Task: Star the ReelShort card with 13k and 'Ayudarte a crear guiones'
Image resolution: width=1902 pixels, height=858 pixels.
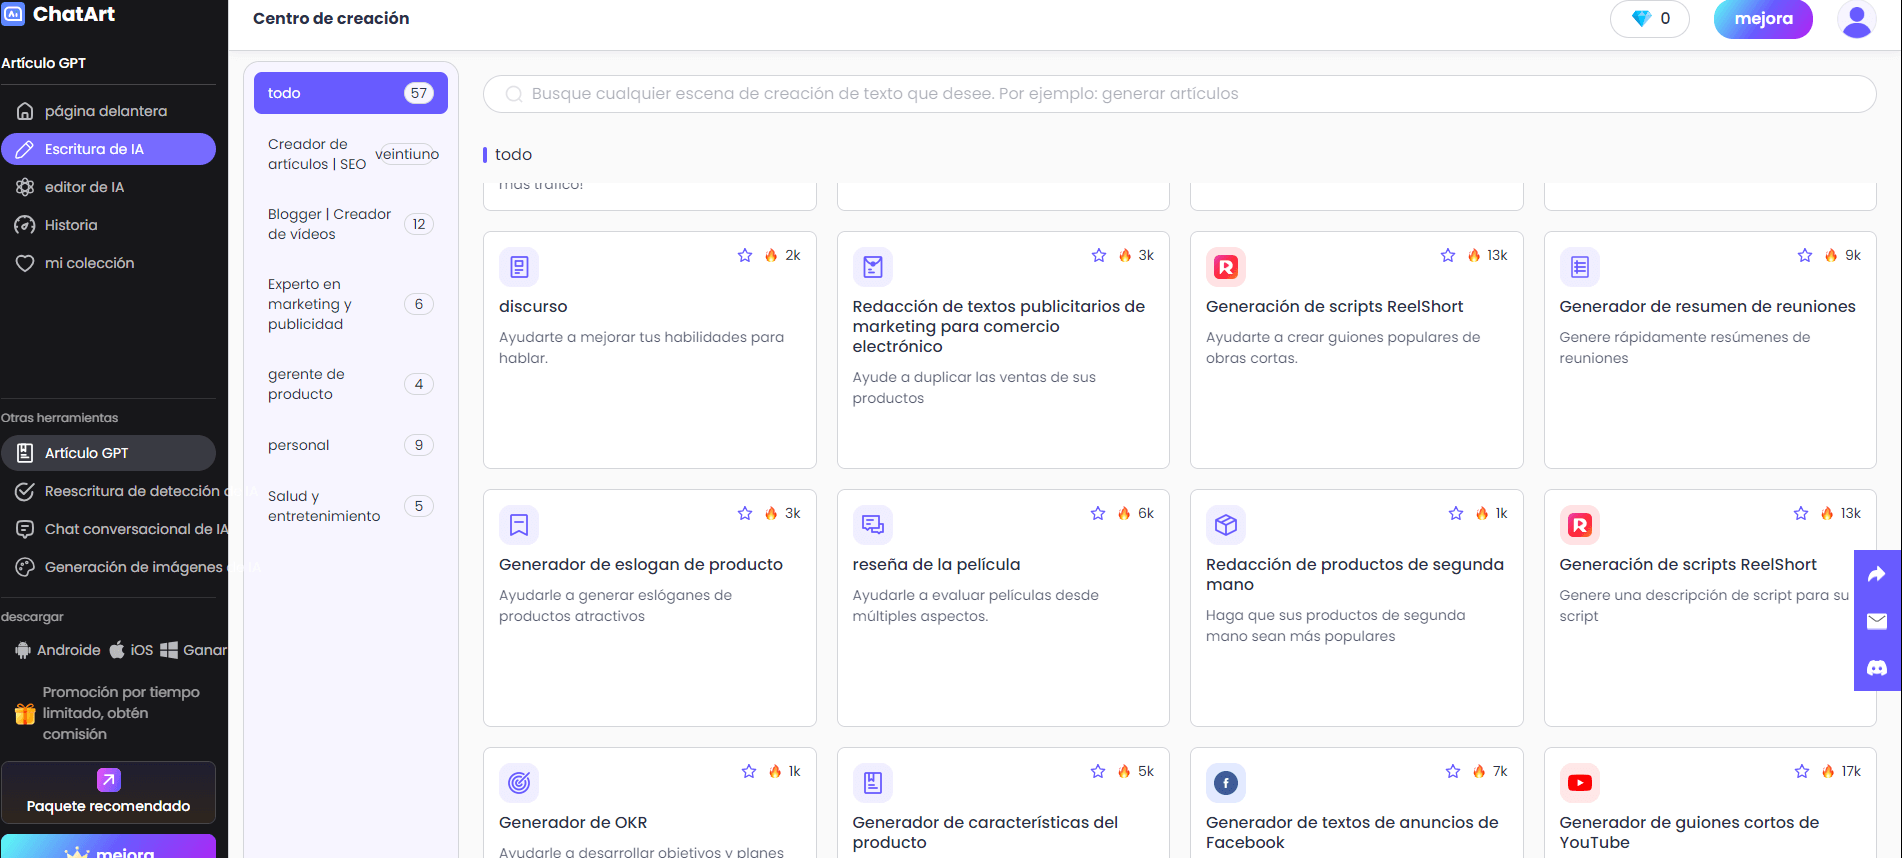Action: 1448,255
